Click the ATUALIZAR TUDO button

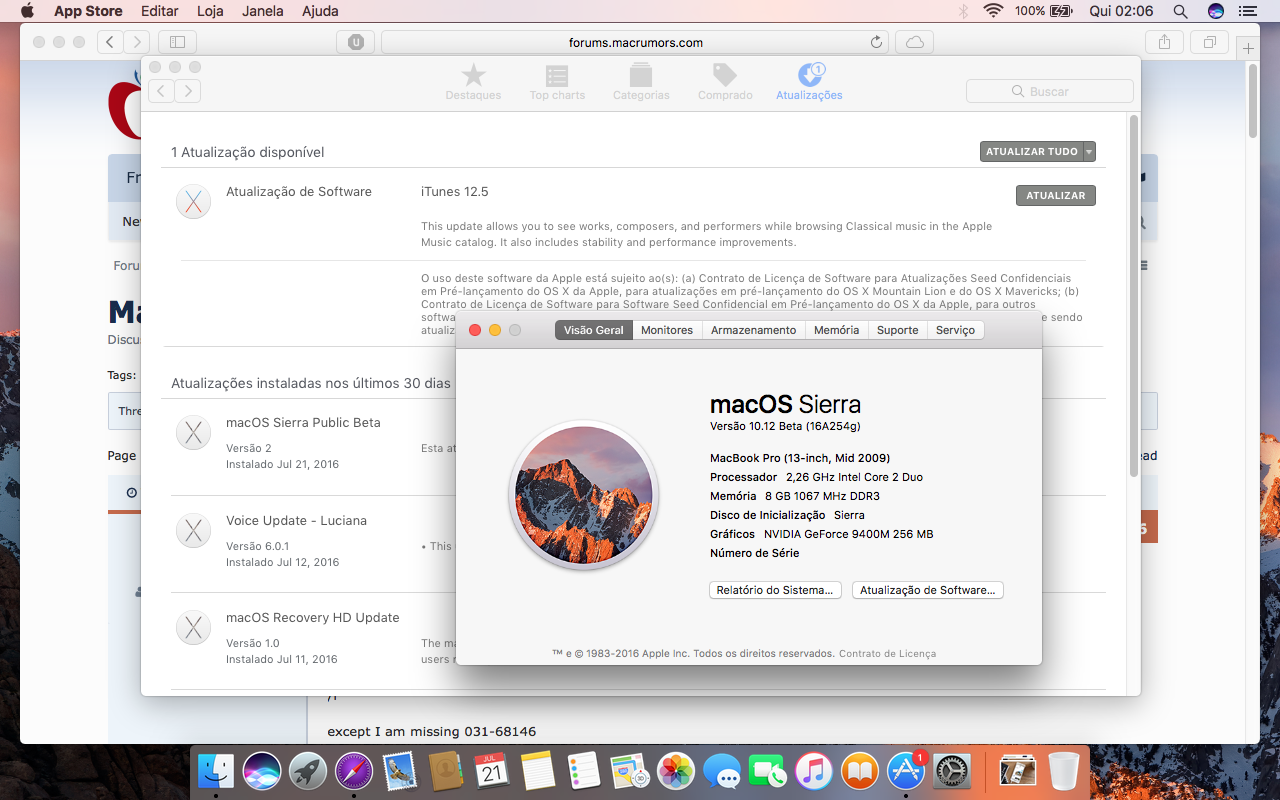tap(1031, 152)
